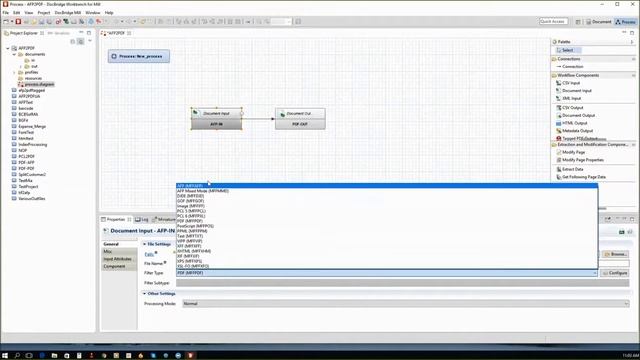Select the Document Out PDF-OUT node
Viewport: 640px width, 360px height.
[x=300, y=119]
